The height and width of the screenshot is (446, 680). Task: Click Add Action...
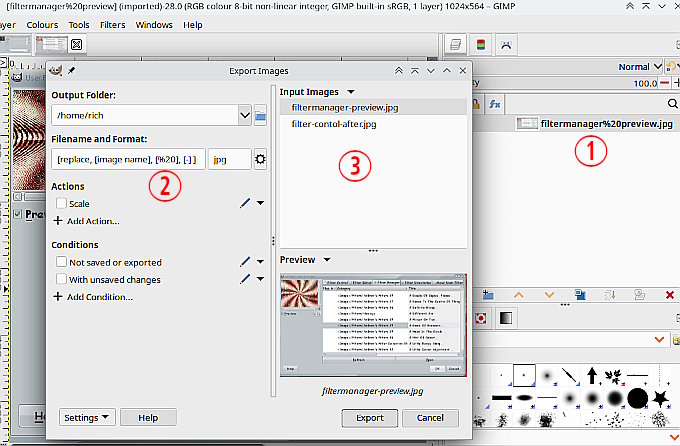click(86, 221)
